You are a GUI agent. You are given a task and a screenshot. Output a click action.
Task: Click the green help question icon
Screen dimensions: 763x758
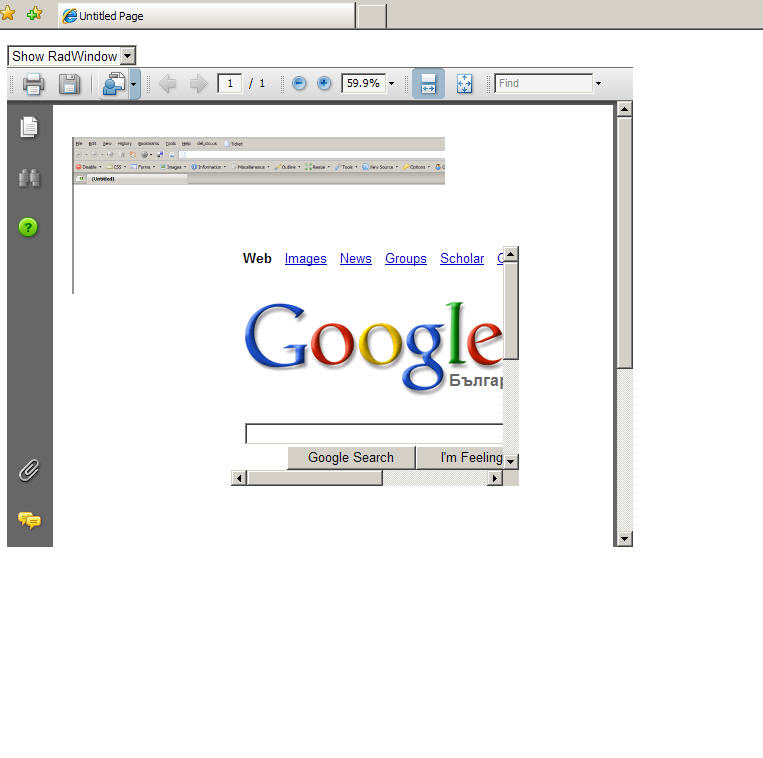pos(28,227)
